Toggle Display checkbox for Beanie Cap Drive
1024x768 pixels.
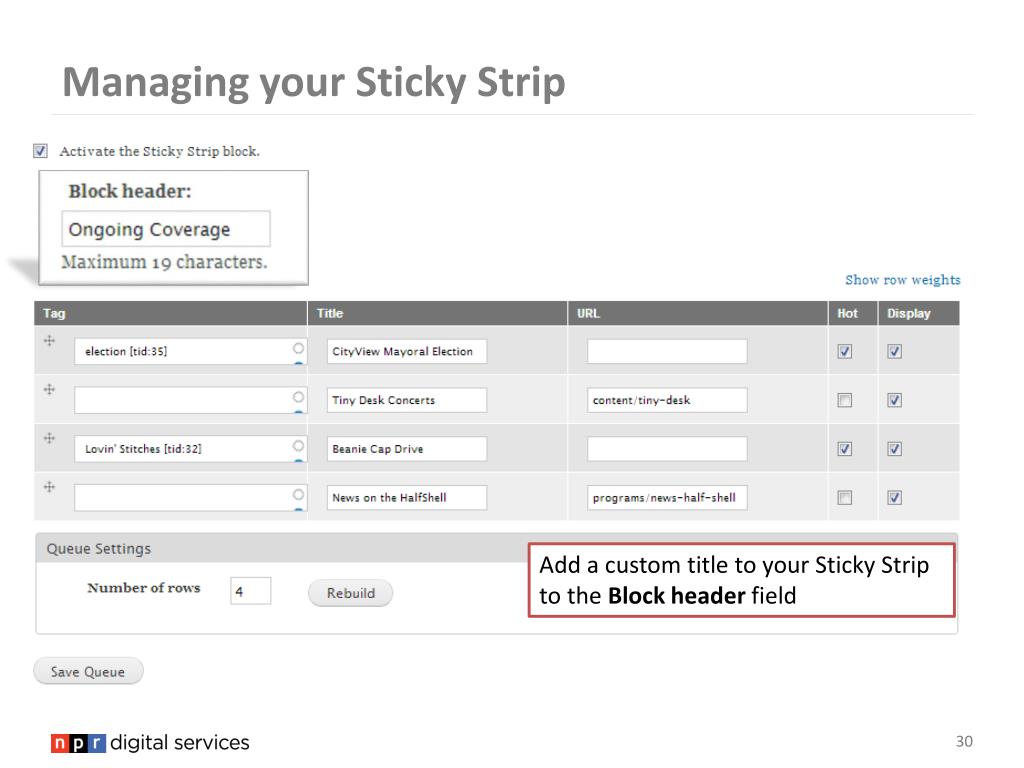(x=895, y=449)
